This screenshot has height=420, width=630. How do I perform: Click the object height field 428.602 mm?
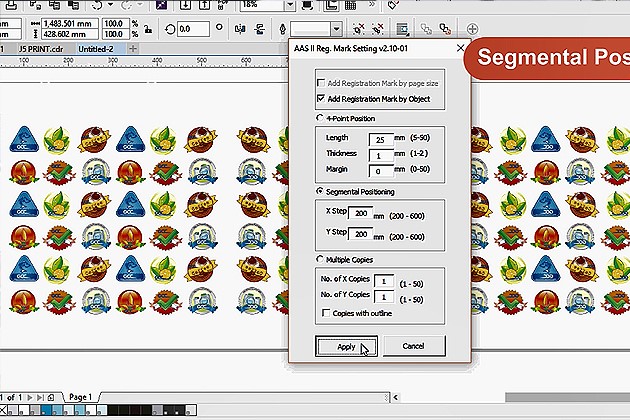[70, 34]
